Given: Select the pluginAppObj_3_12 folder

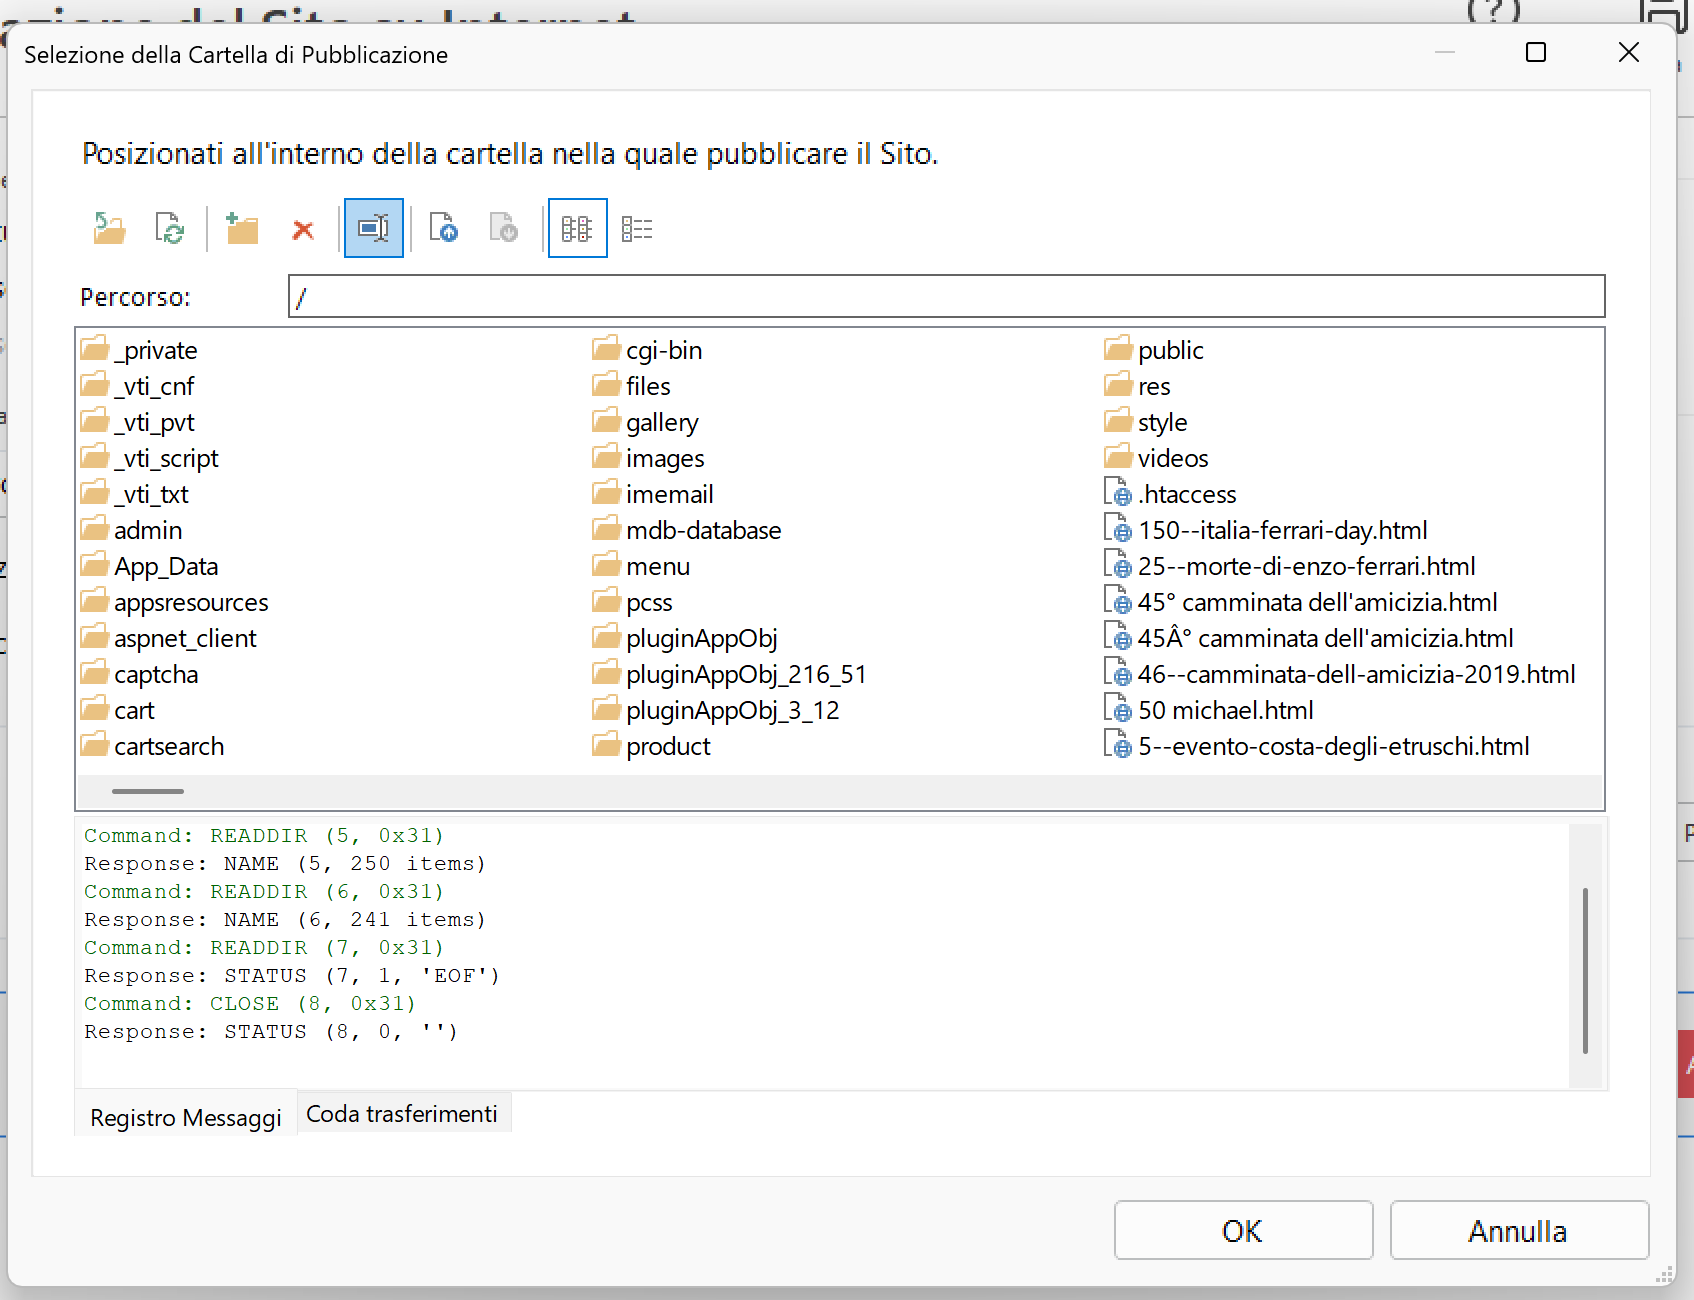Looking at the screenshot, I should 715,710.
